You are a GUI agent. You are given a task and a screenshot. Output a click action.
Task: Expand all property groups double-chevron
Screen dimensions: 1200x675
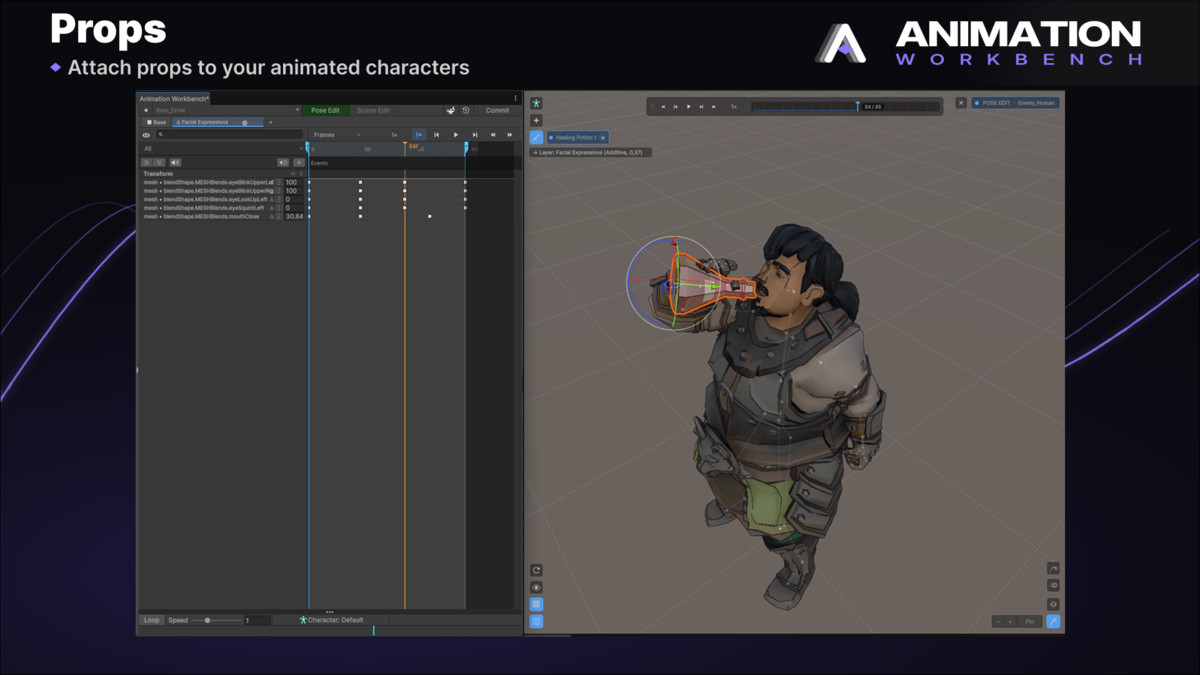pyautogui.click(x=146, y=162)
